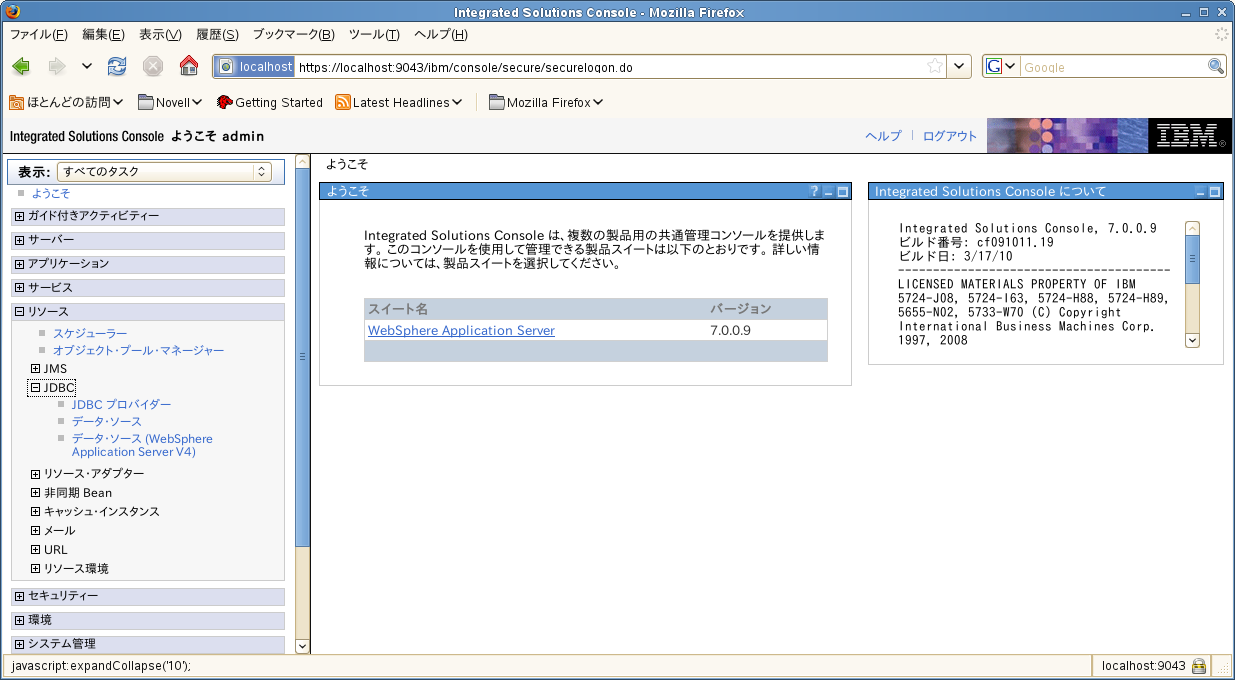Click the scroll down arrow in license text box
Viewport: 1235px width, 680px height.
(x=1192, y=340)
